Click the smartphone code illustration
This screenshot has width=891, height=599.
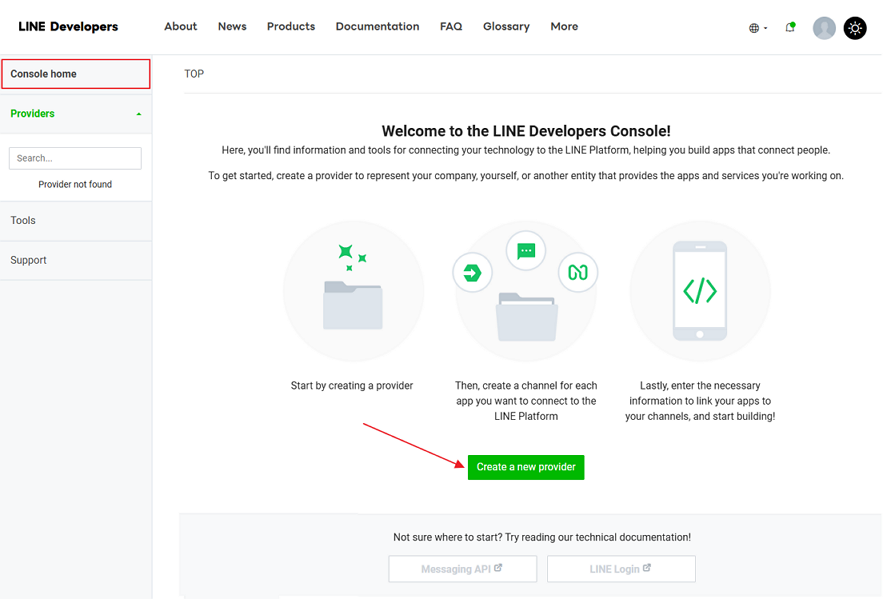700,291
